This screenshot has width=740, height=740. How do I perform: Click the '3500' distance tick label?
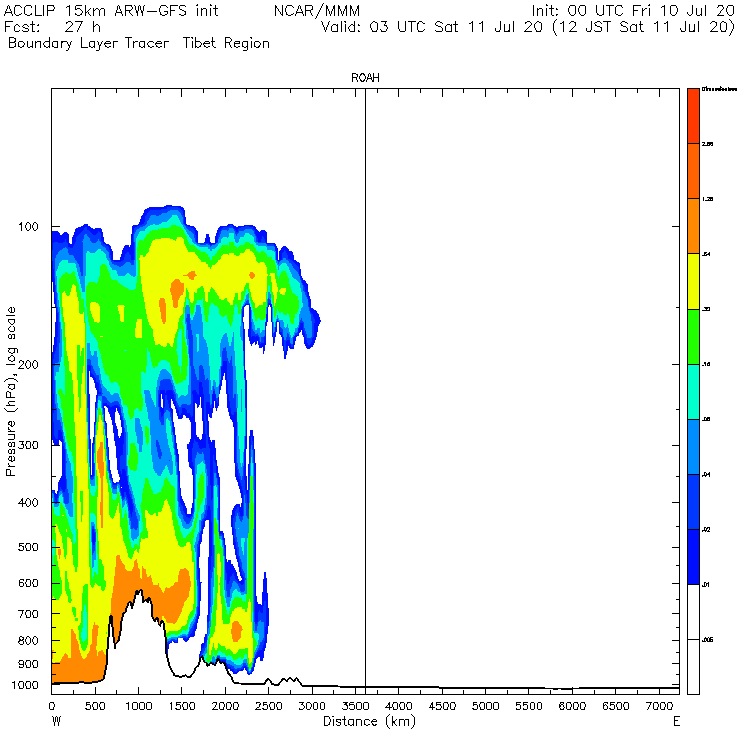[x=355, y=706]
